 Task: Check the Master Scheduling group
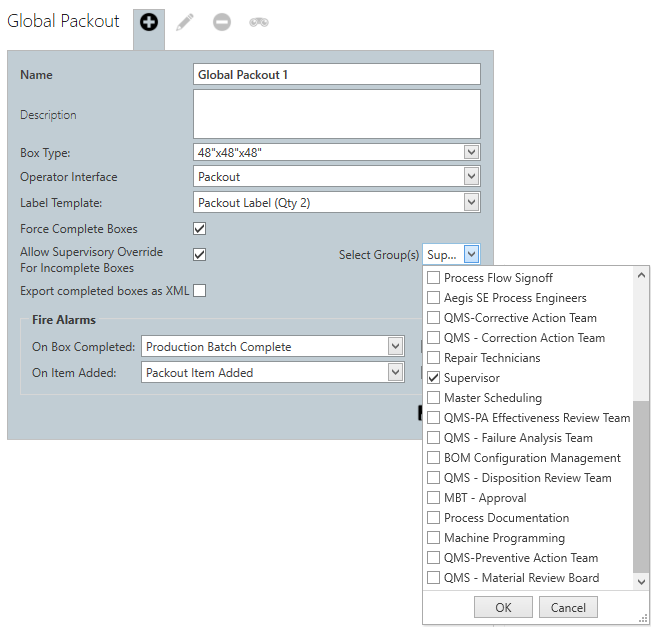point(433,398)
